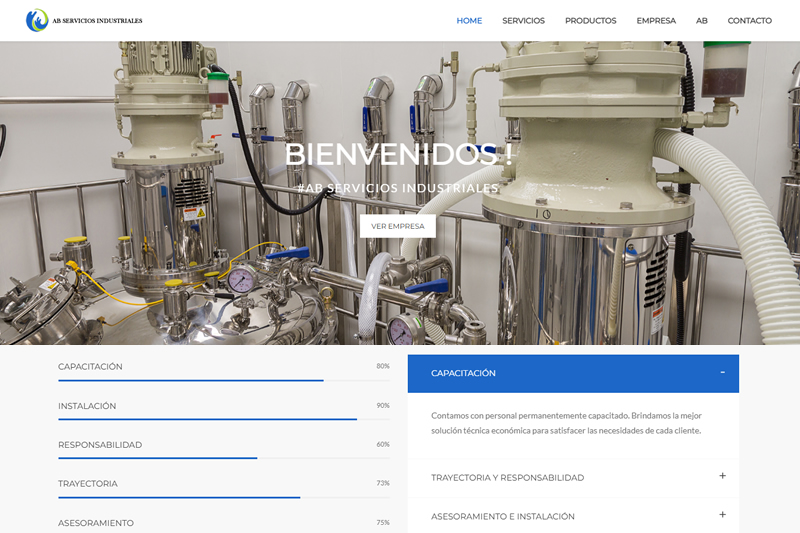The image size is (800, 533).
Task: Select EMPRESA in the top navigation
Action: [x=656, y=21]
